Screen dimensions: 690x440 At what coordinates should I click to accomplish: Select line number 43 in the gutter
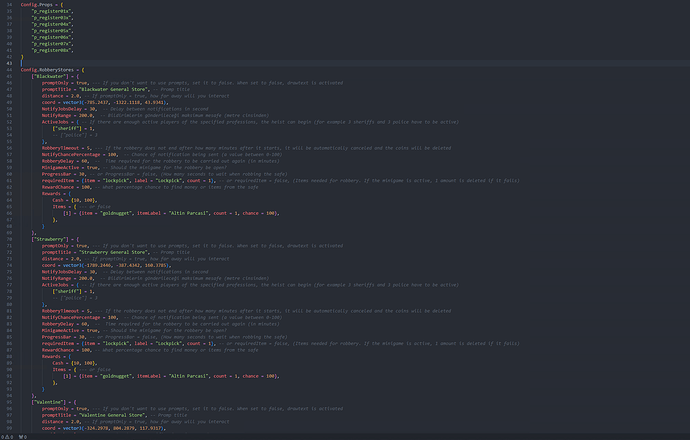[9, 63]
